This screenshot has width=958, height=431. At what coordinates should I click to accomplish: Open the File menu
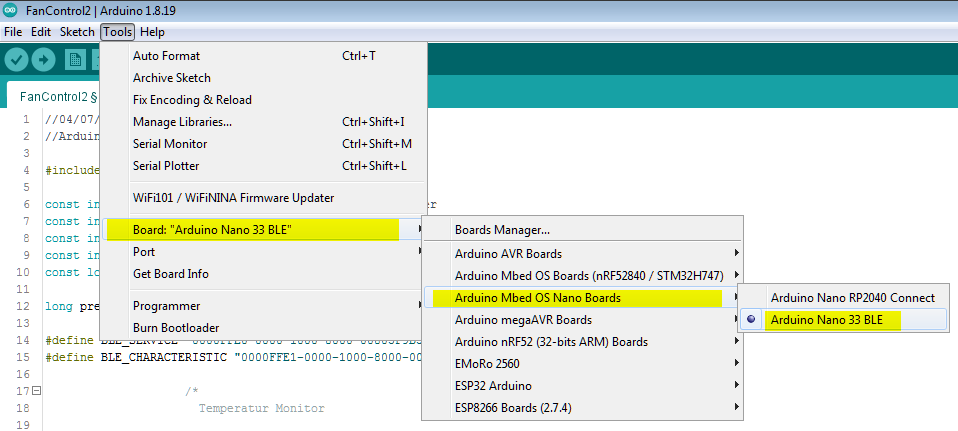point(13,32)
